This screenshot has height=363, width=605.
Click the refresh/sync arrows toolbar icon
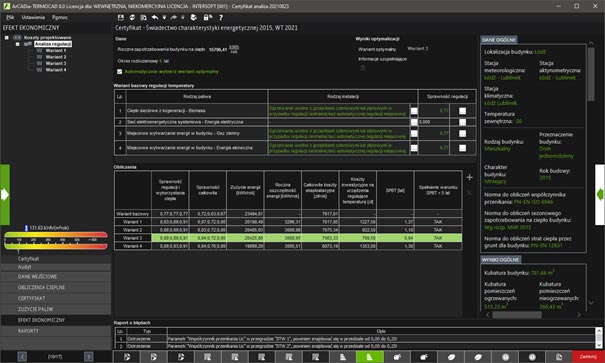coord(132,17)
